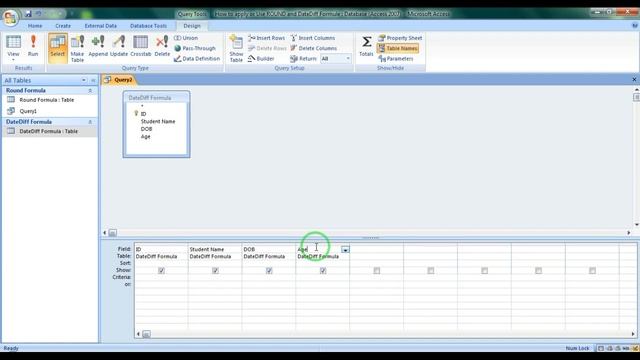Click the DOB field cell in grid
The width and height of the screenshot is (640, 360).
coord(269,249)
